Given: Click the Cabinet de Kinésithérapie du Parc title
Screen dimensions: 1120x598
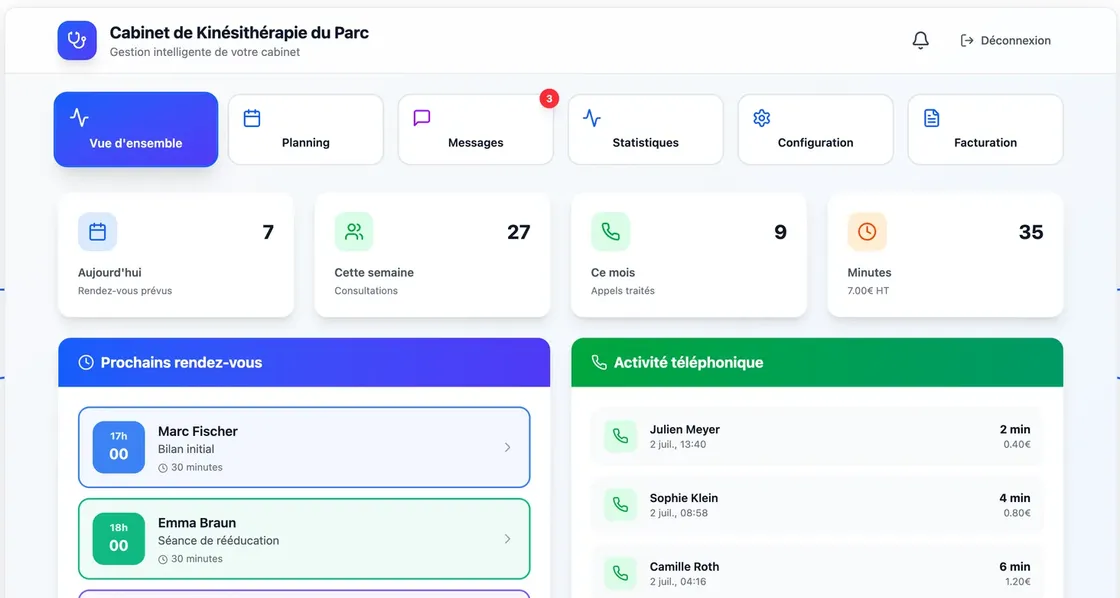Looking at the screenshot, I should [x=239, y=33].
